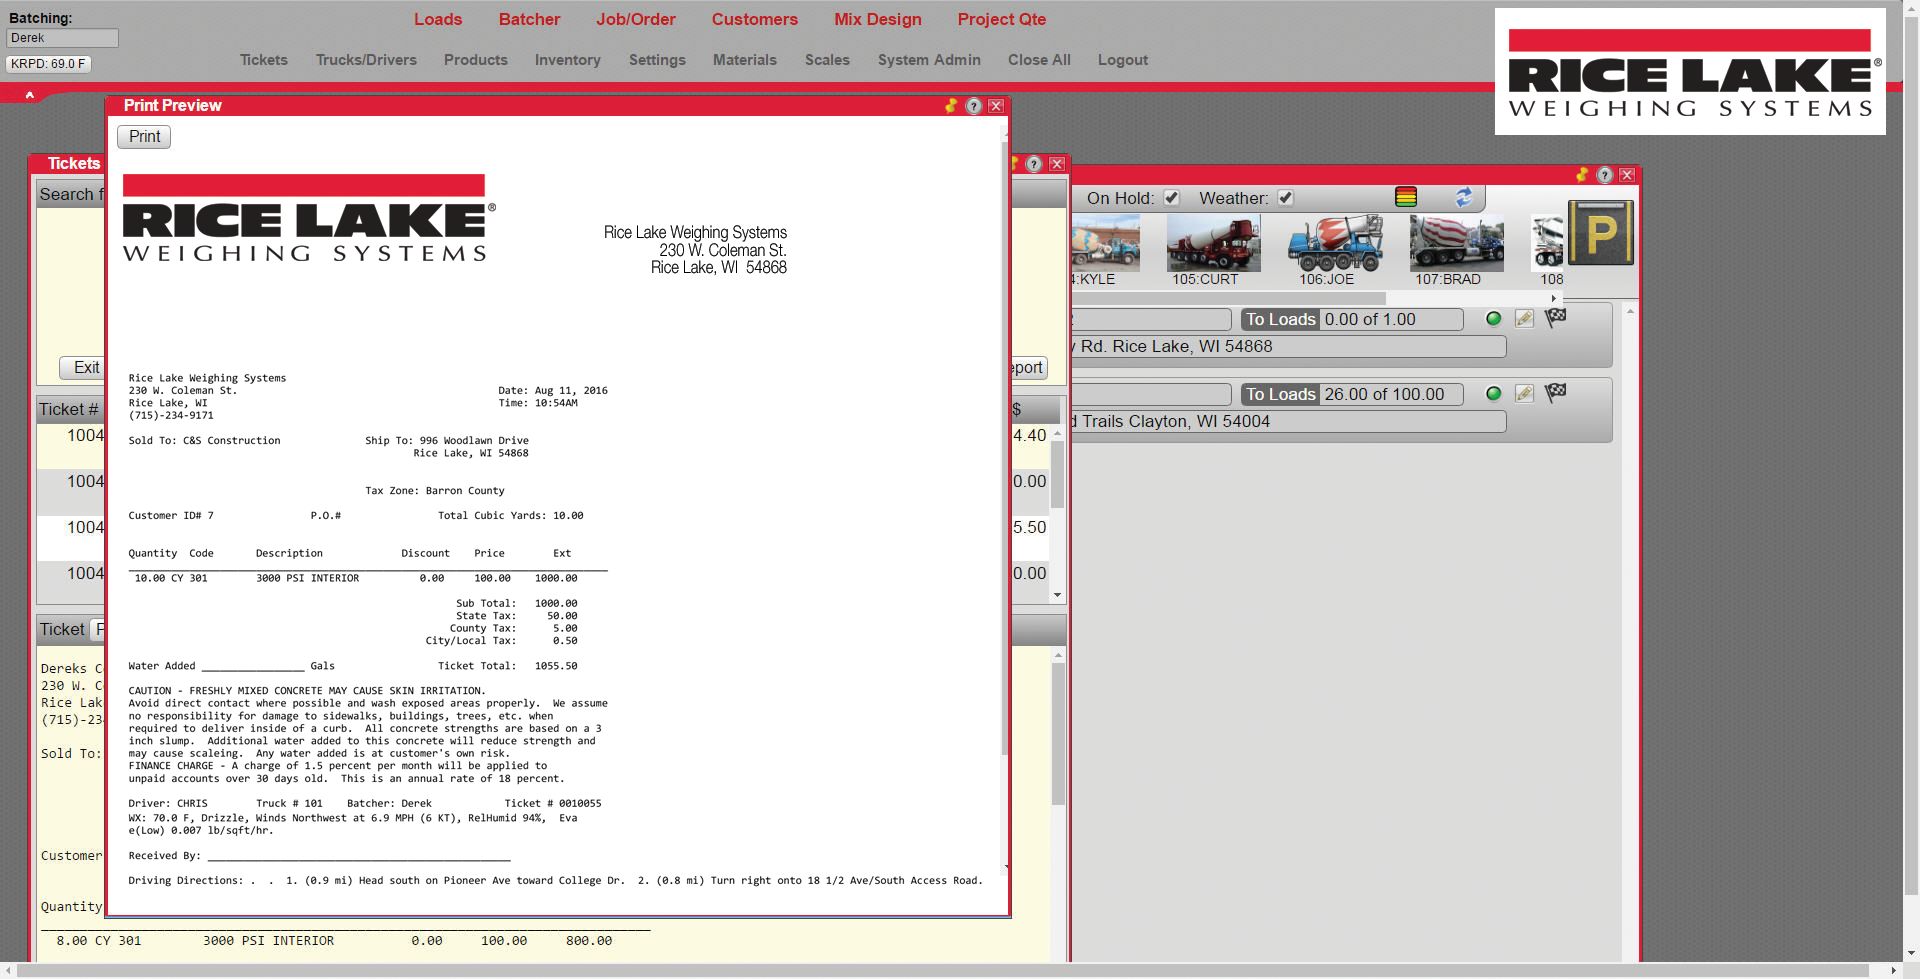Toggle the Weather checkbox
This screenshot has height=979, width=1920.
tap(1286, 198)
